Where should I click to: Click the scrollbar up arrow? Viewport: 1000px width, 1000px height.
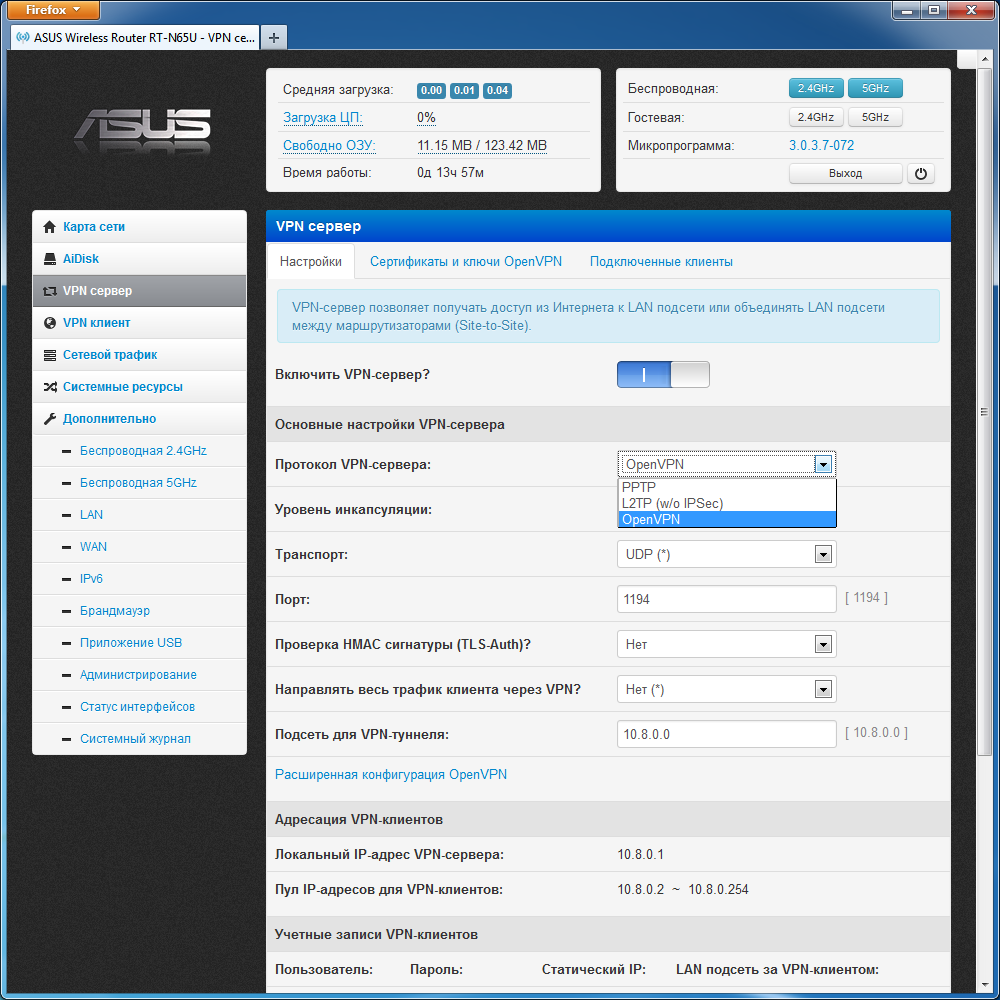coord(984,59)
